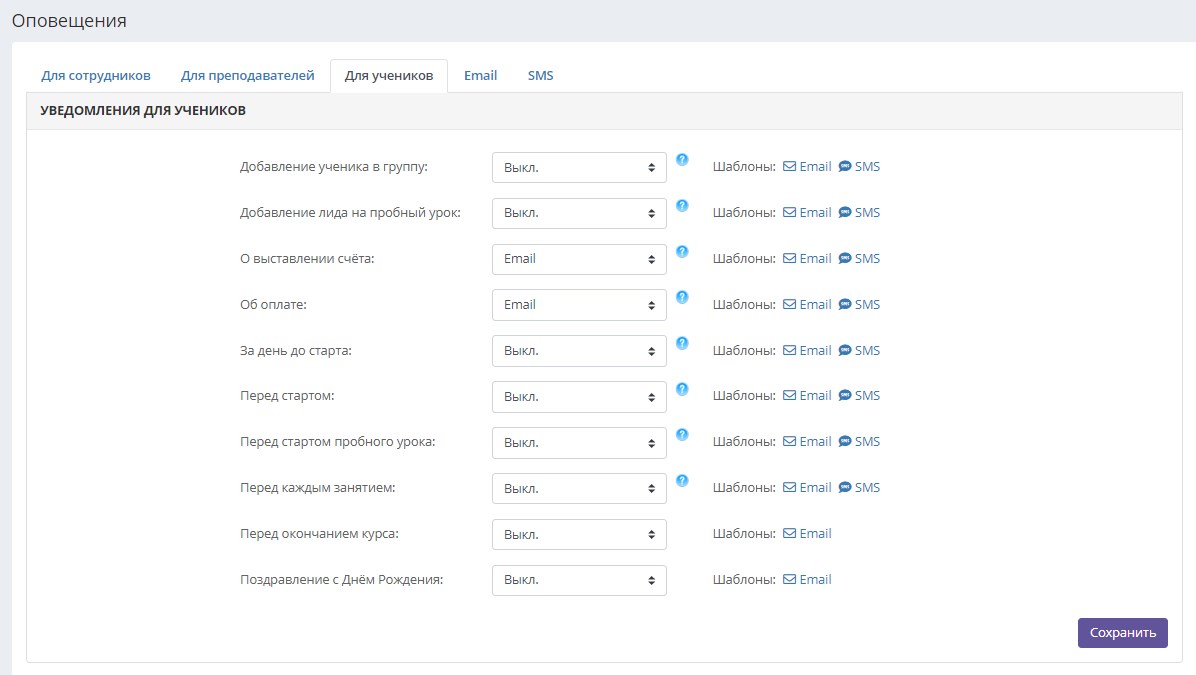This screenshot has height=675, width=1196.
Task: Edit SMS template for Добавление лида на пробный урок
Action: 860,213
